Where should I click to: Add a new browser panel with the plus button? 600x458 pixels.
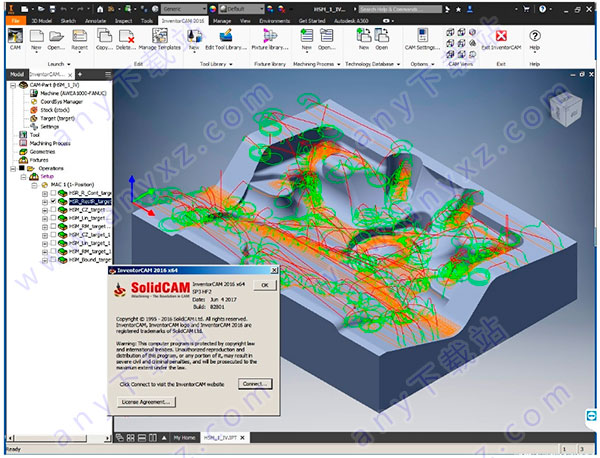[80, 74]
